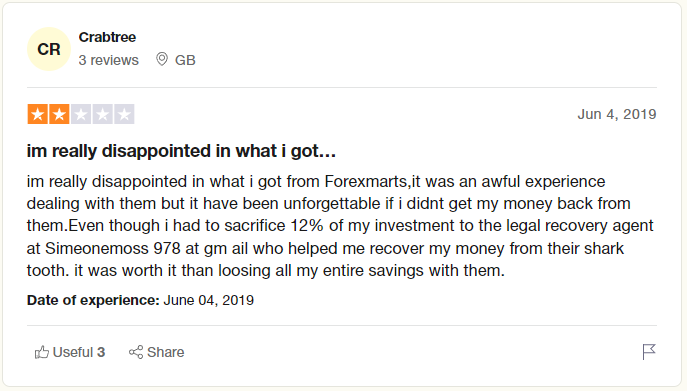Viewport: 687px width, 391px height.
Task: Click the second orange star
Action: pyautogui.click(x=59, y=114)
